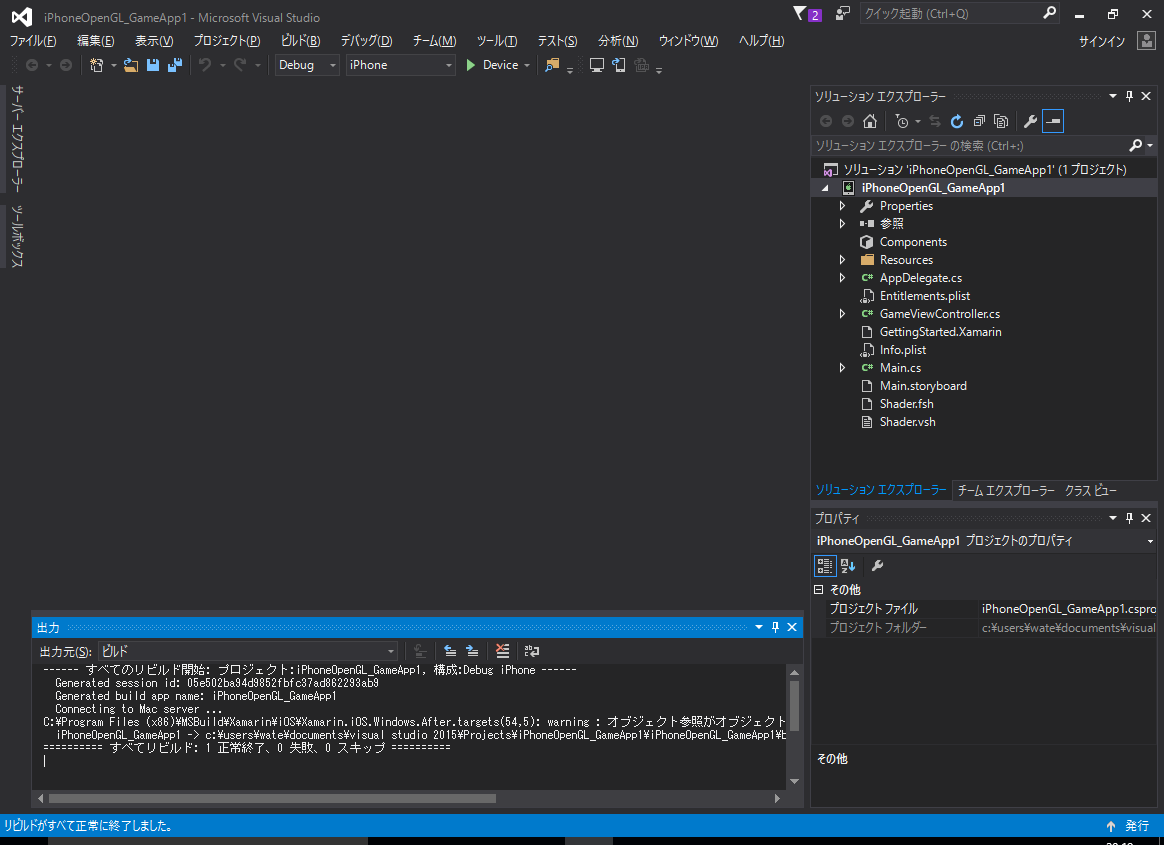
Task: Expand the 参照 references node
Action: pos(843,224)
